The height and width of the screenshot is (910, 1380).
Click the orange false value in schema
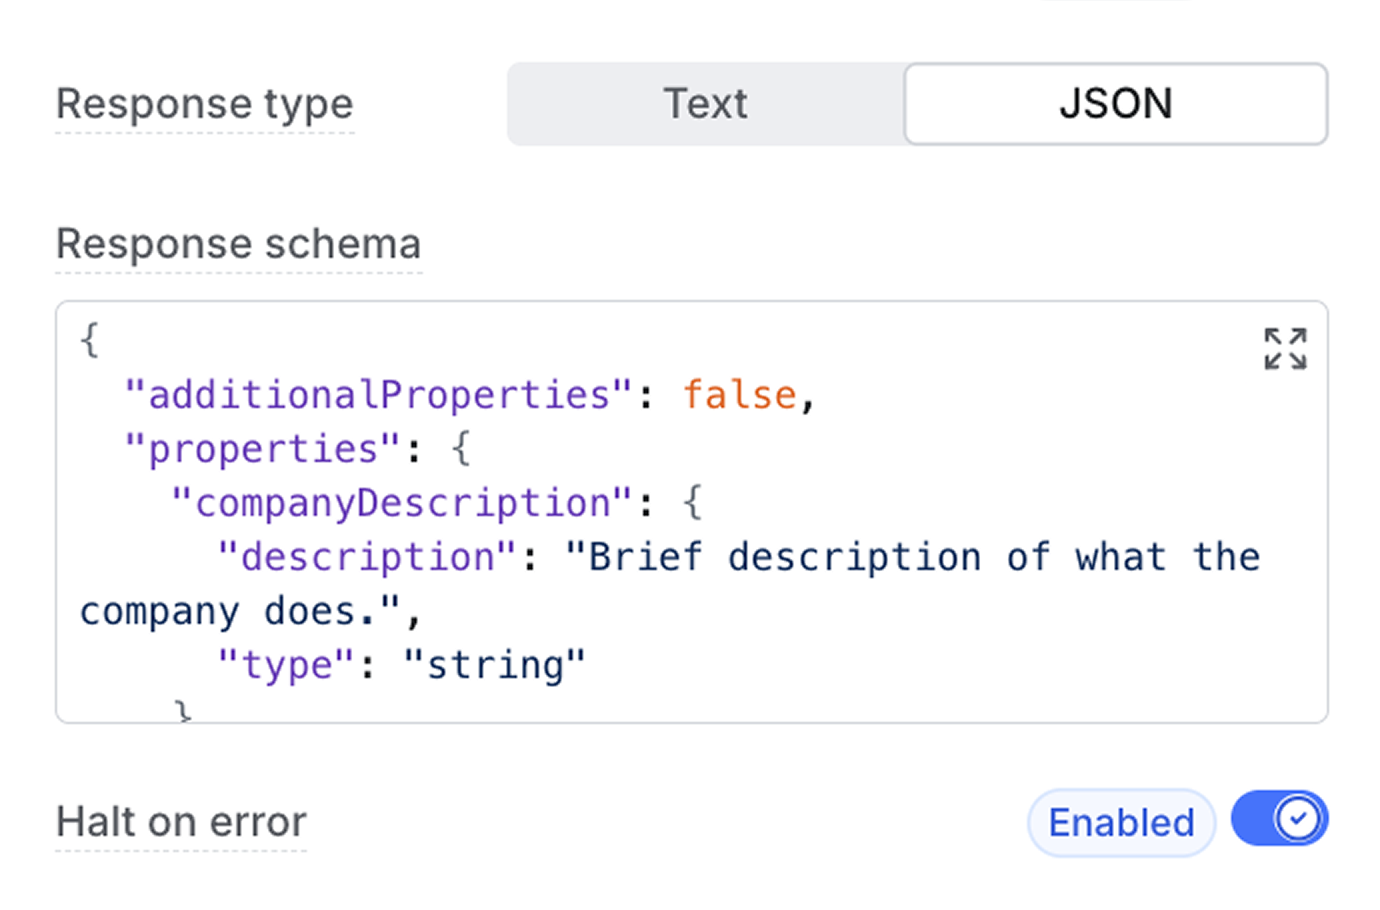coord(739,395)
